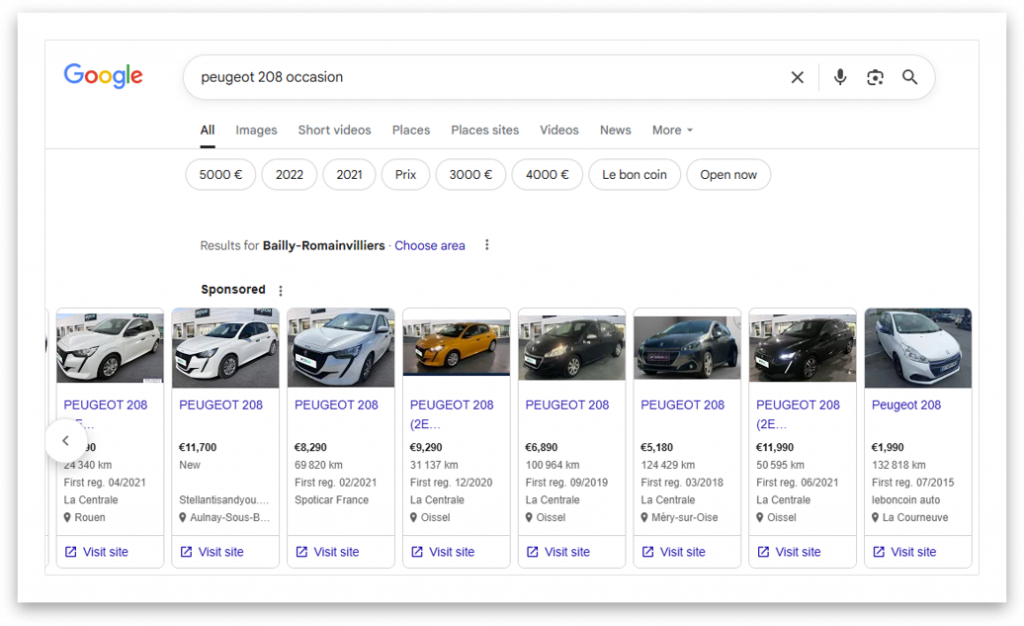Click external link icon on €11,990 card
Viewport: 1024px width, 626px height.
click(763, 552)
